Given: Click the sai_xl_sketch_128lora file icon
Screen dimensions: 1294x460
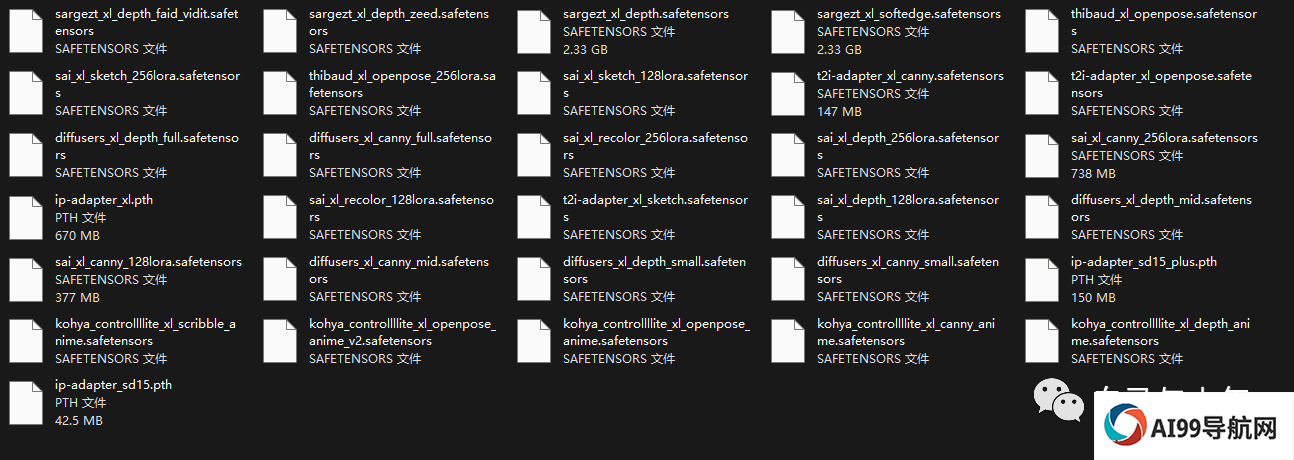Looking at the screenshot, I should tap(534, 93).
